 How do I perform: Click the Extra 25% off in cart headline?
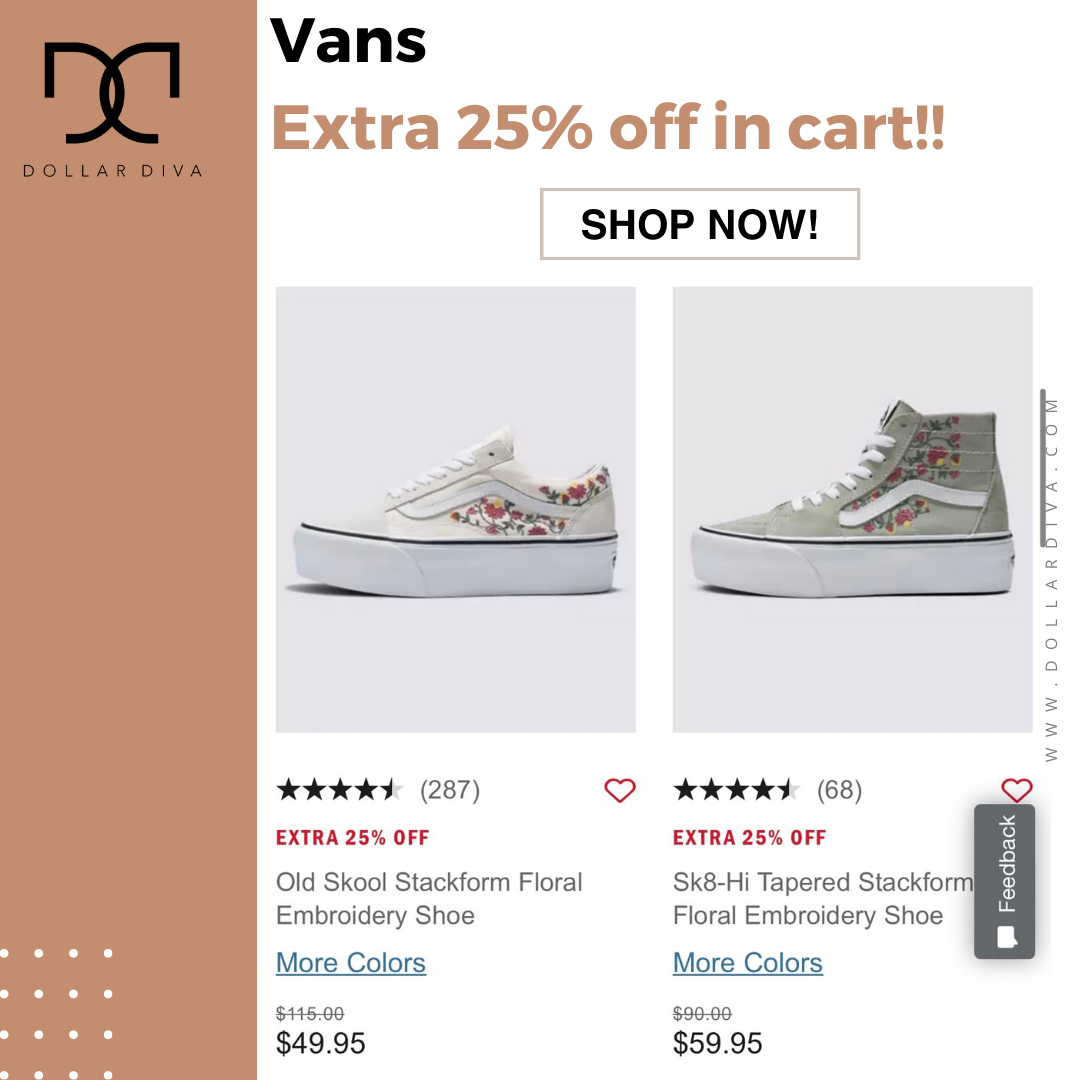click(608, 127)
